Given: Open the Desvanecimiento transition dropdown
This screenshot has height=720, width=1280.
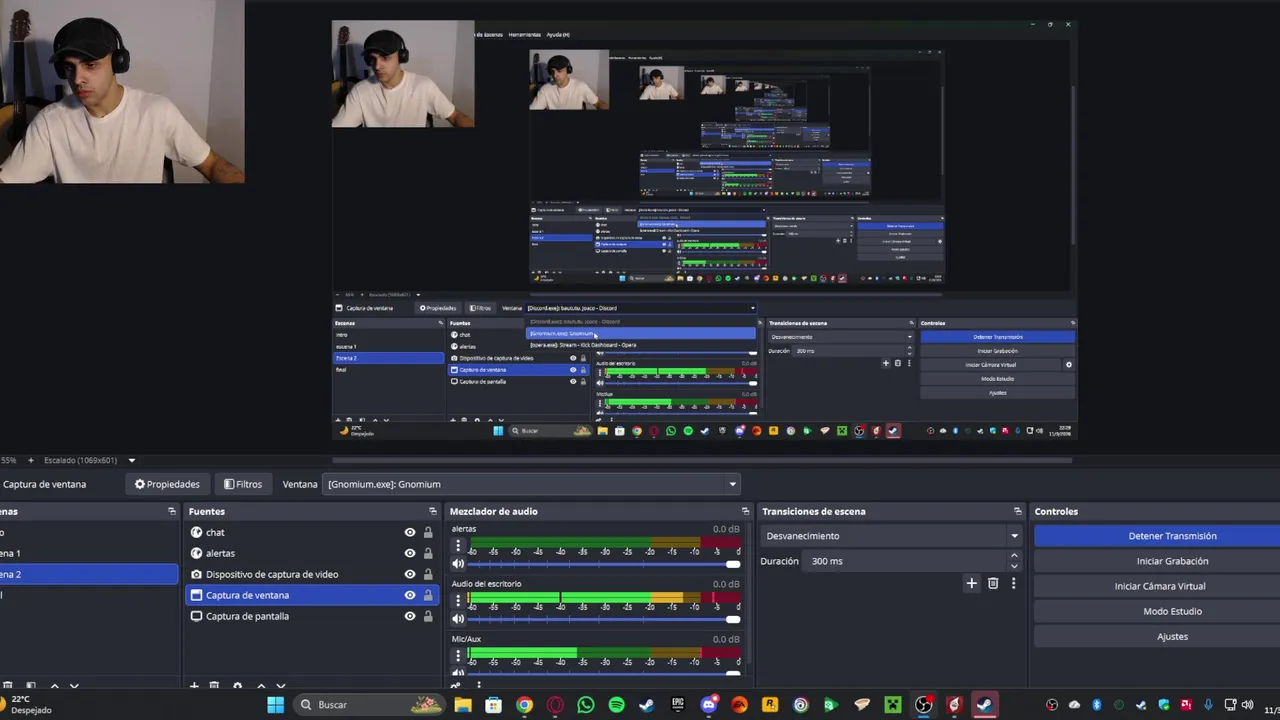Looking at the screenshot, I should tap(891, 536).
